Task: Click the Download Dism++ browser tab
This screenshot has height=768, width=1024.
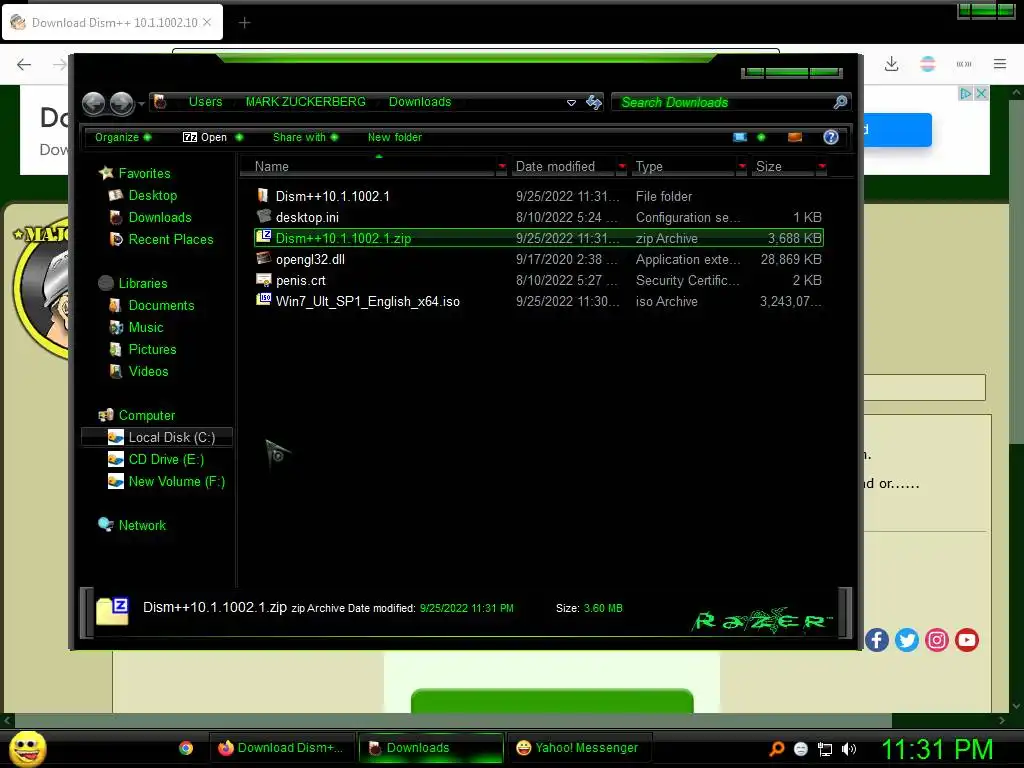Action: click(112, 22)
